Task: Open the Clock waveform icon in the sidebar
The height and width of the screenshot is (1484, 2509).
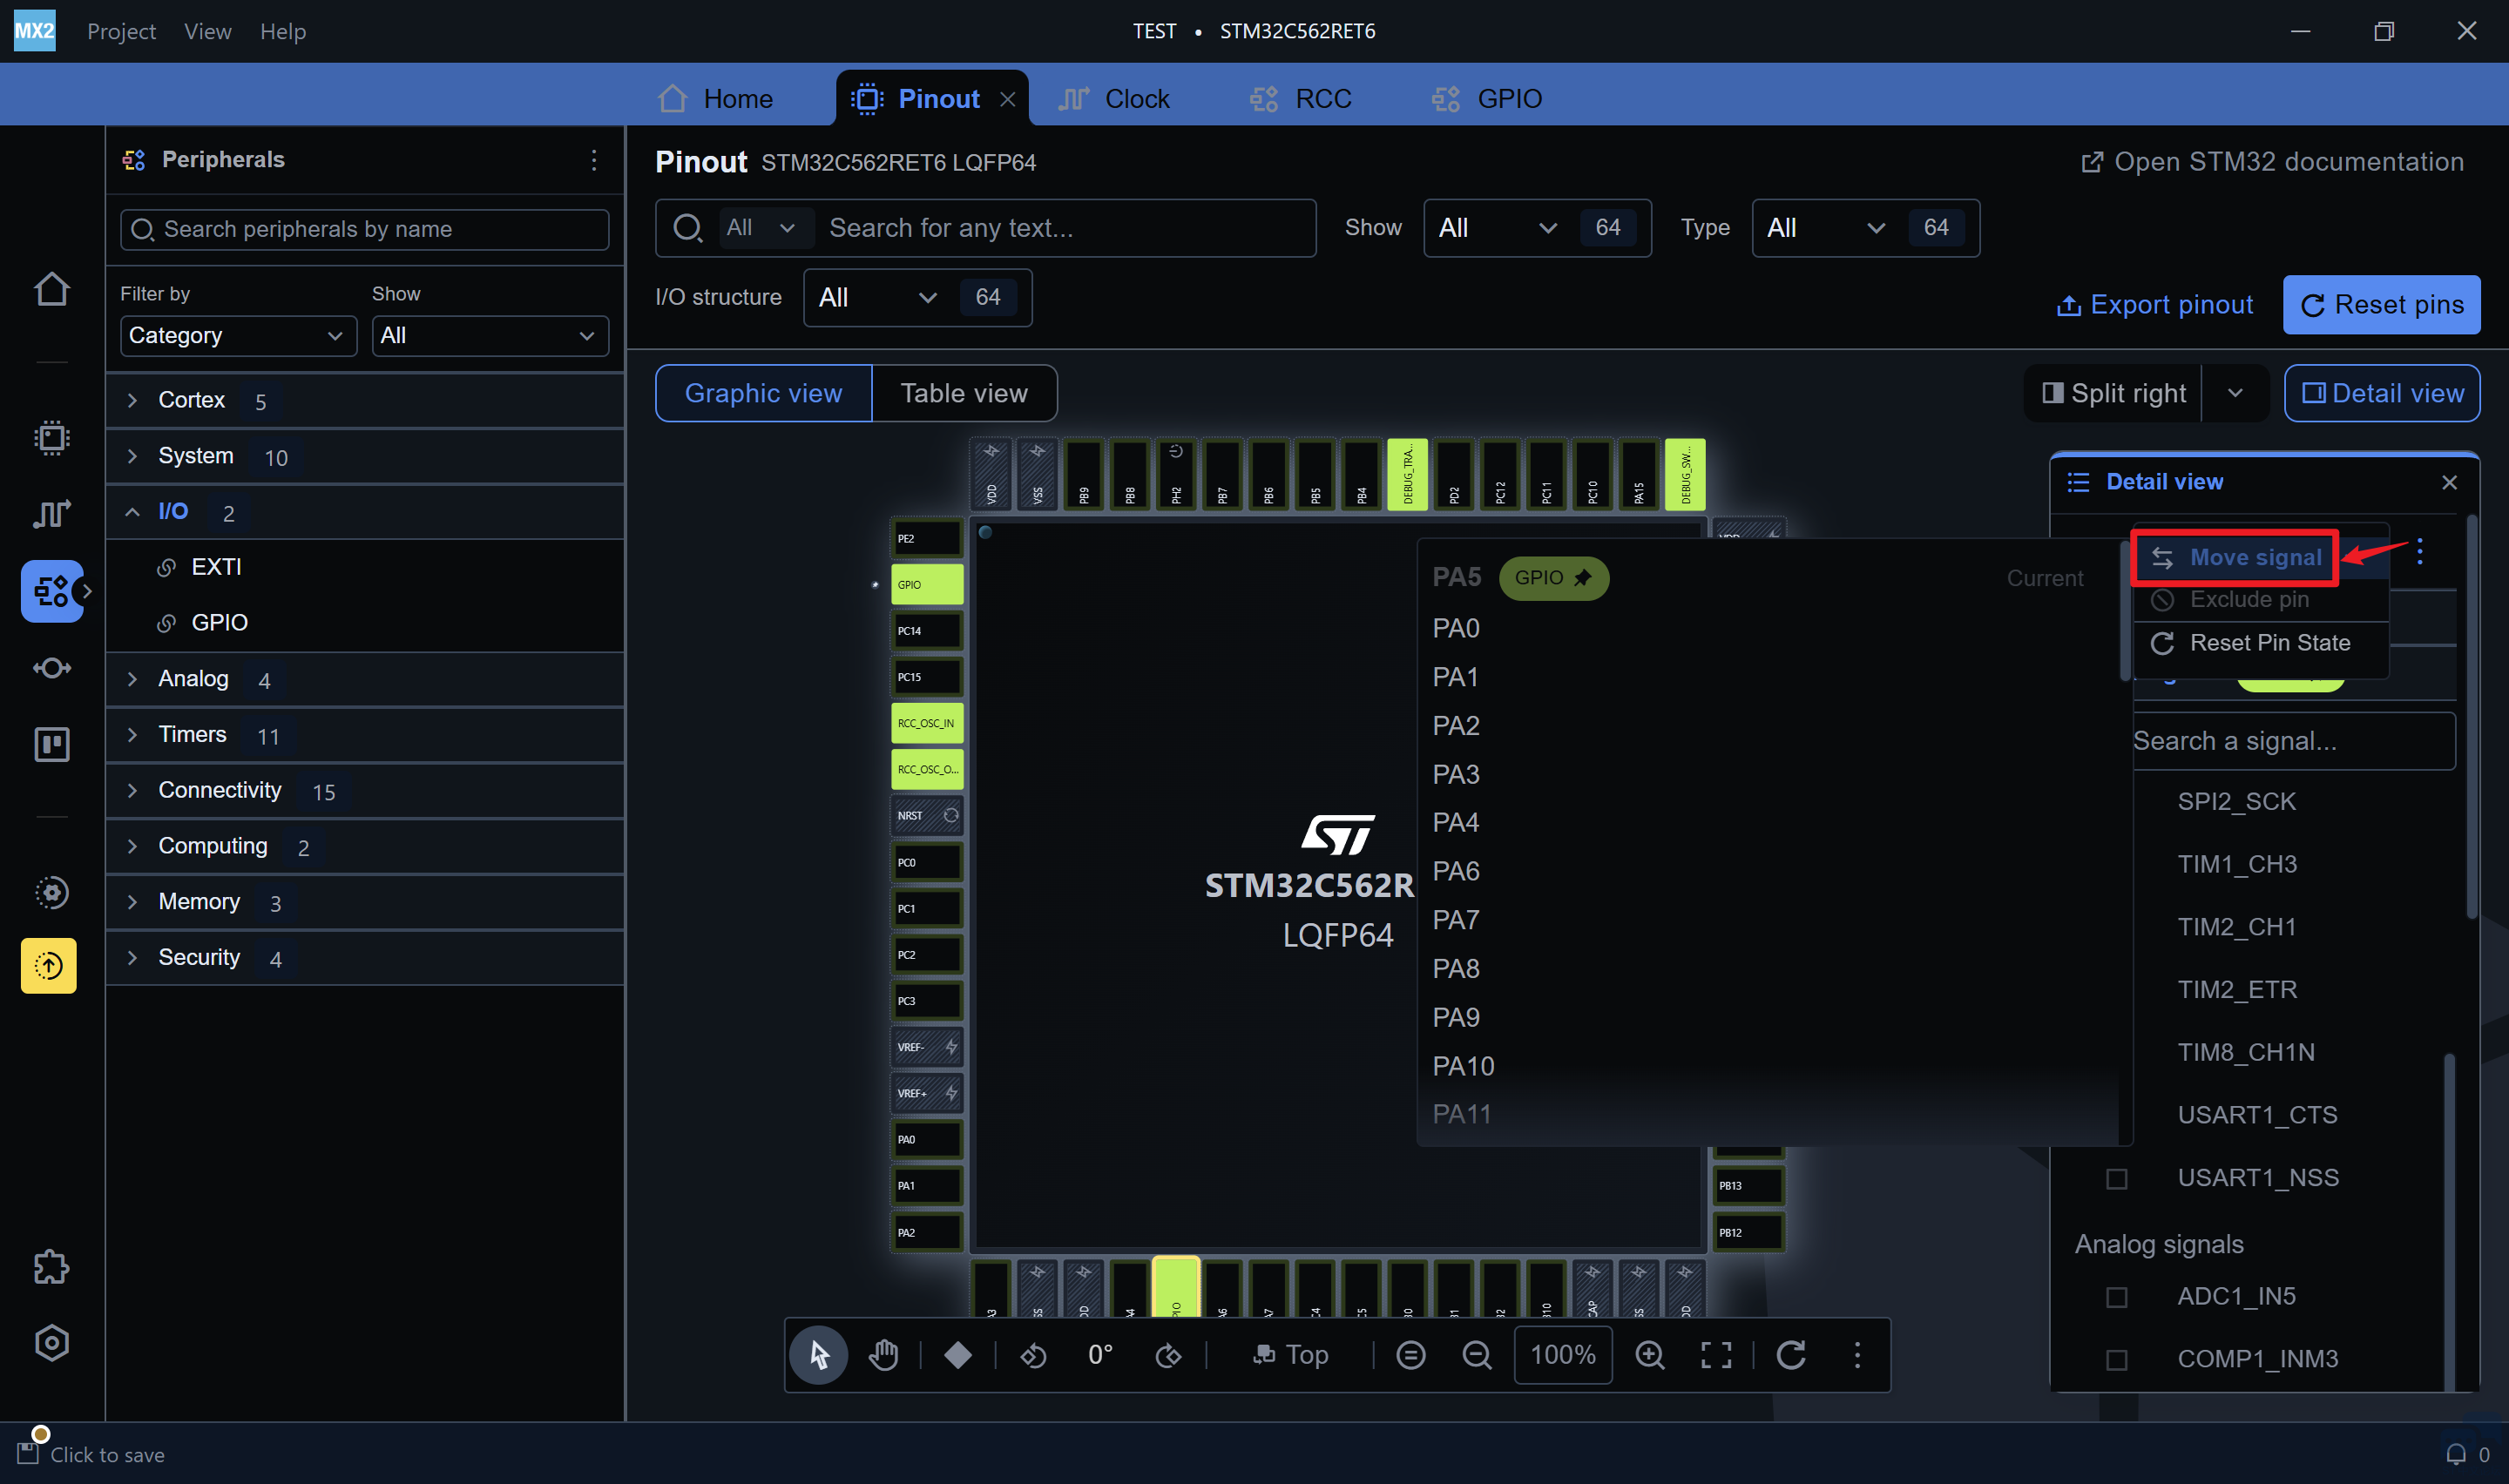Action: (x=51, y=514)
